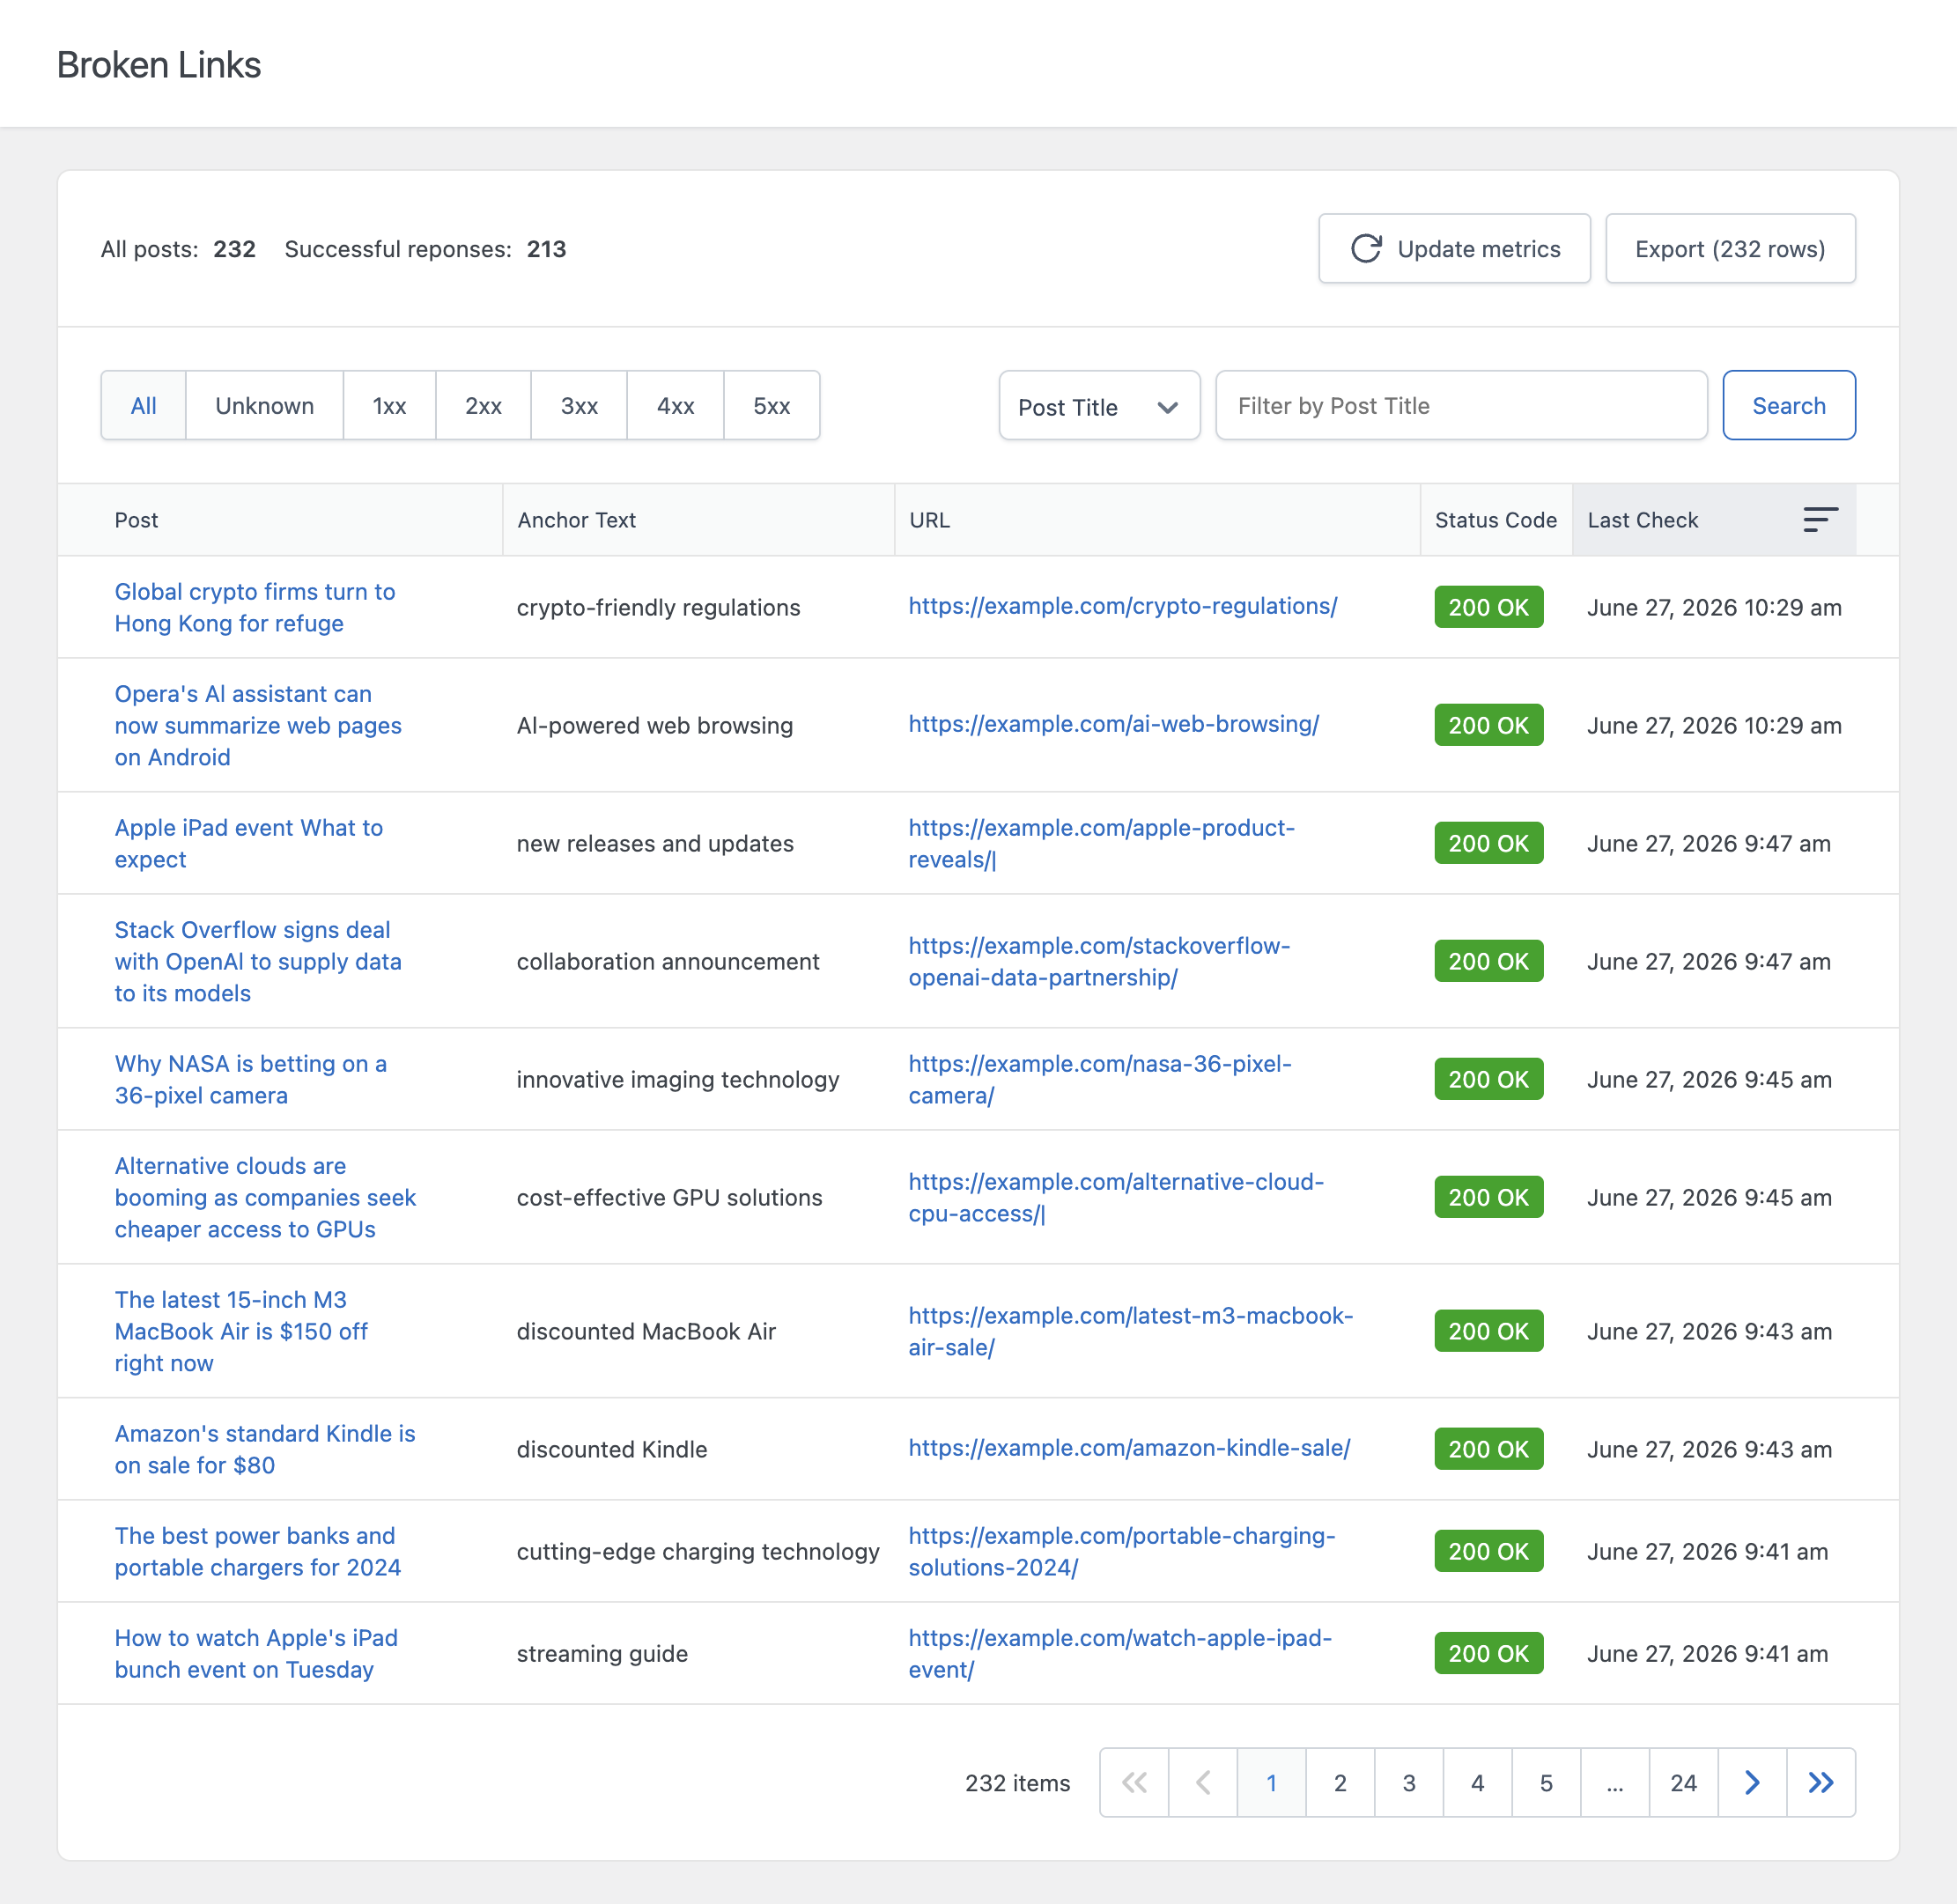Screen dimensions: 1957x1904
Task: Select the Unknown status filter tab
Action: tap(265, 405)
